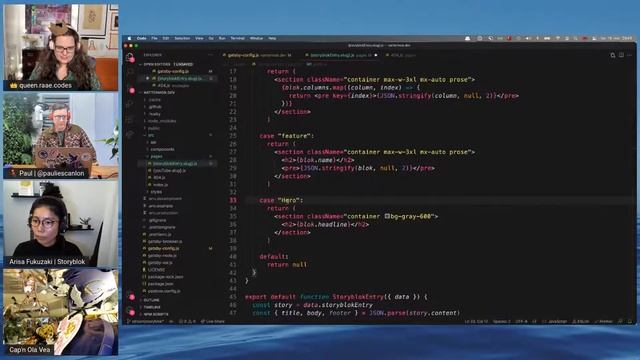
Task: Click Spaces indentation setting in status bar
Action: (501, 322)
